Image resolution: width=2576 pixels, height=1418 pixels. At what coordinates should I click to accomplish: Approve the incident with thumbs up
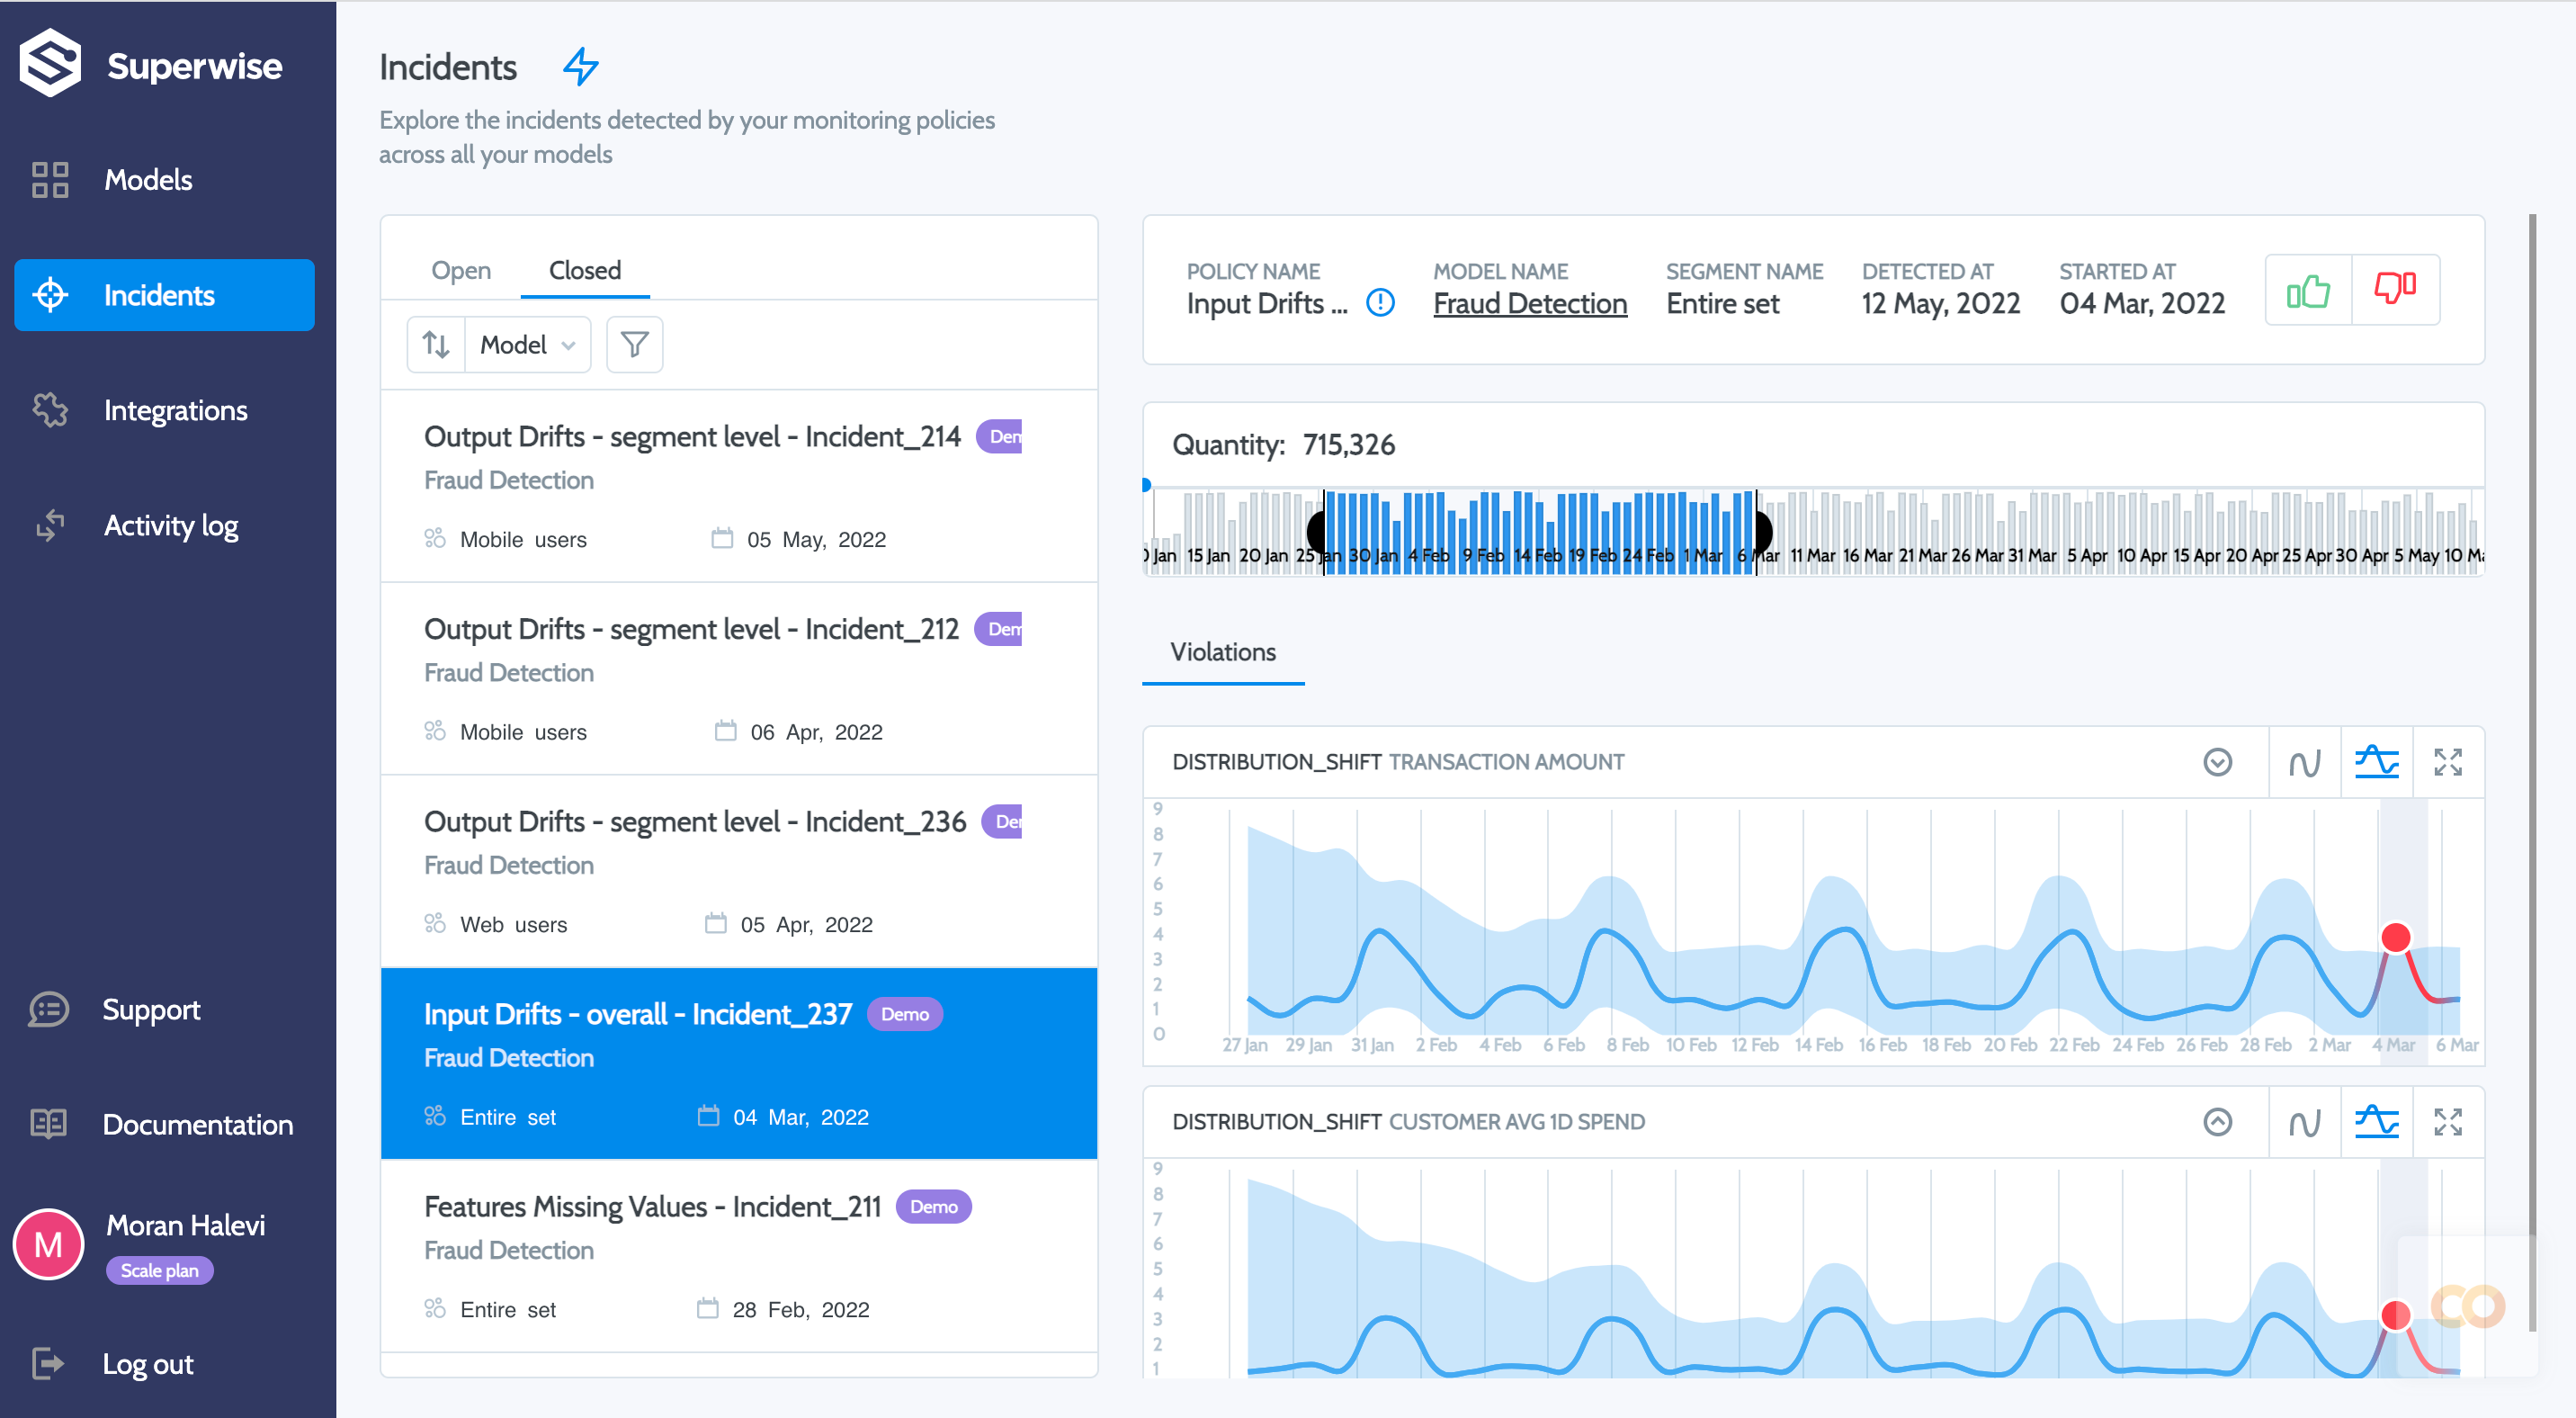click(x=2310, y=290)
